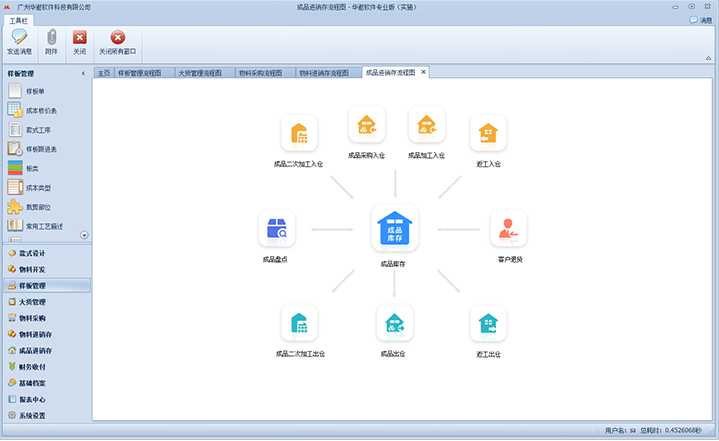Select the highlighted 样板管理 module
719x441 pixels.
[47, 286]
